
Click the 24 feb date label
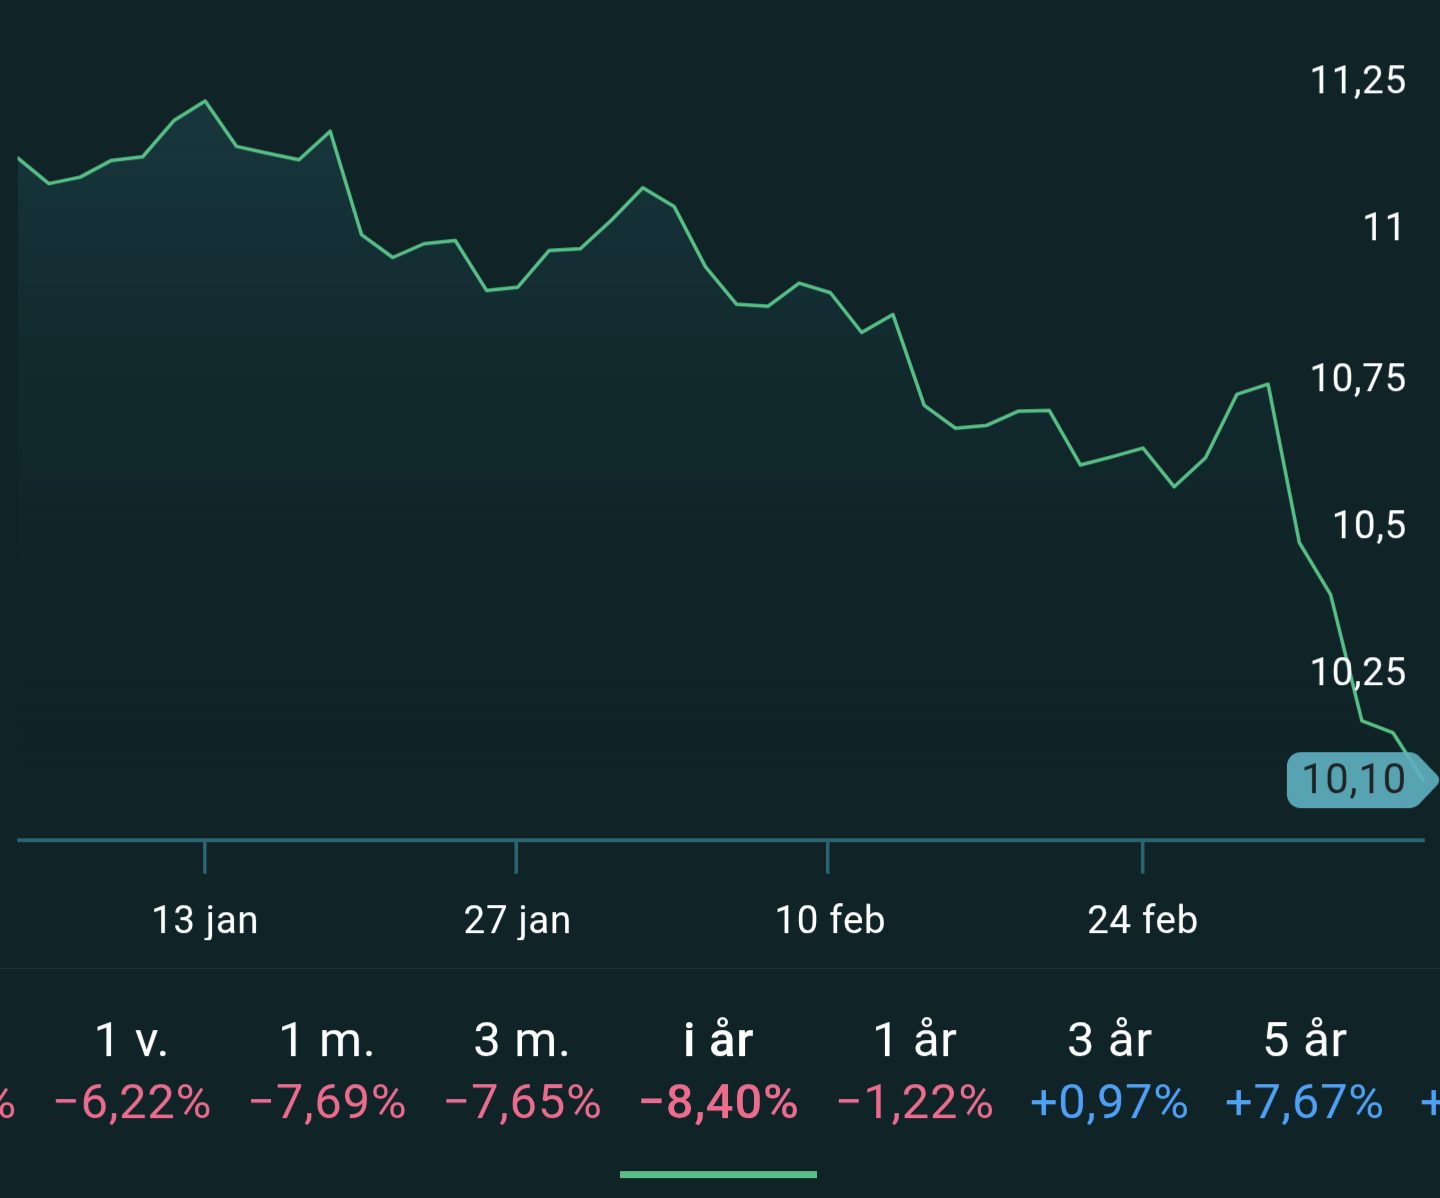[x=1142, y=920]
